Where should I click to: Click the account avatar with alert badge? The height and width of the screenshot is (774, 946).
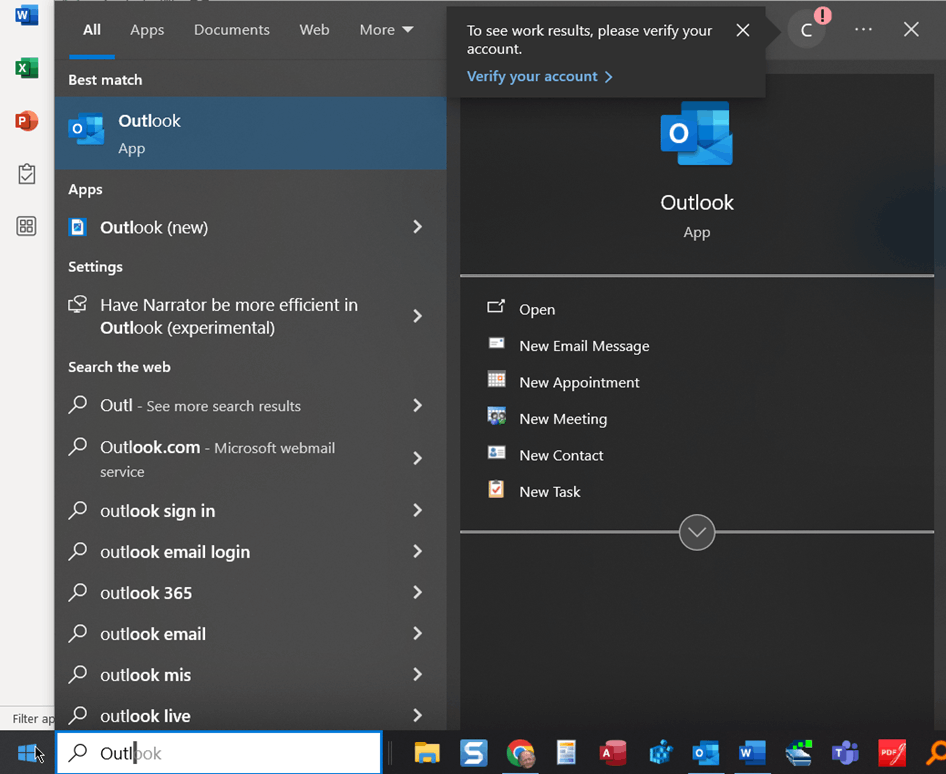coord(807,30)
